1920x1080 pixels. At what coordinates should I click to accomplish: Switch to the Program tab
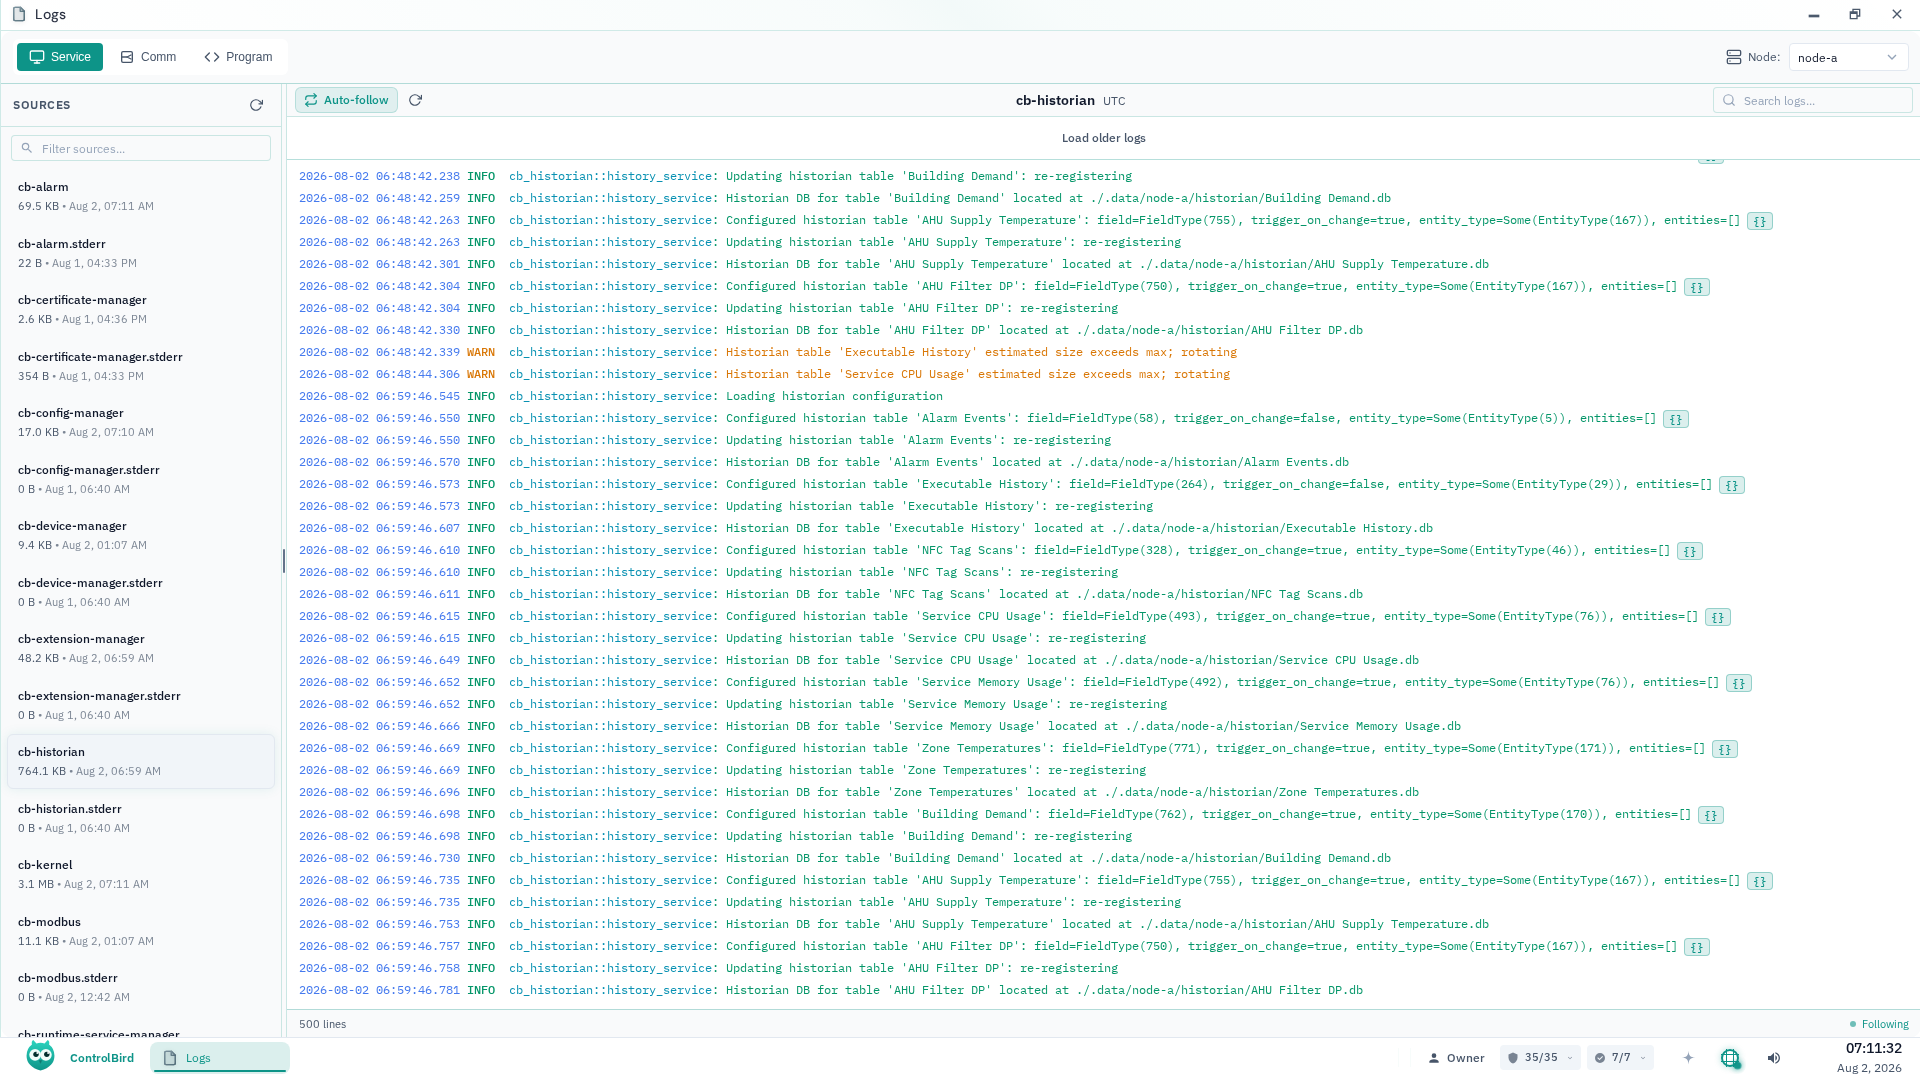click(x=238, y=57)
